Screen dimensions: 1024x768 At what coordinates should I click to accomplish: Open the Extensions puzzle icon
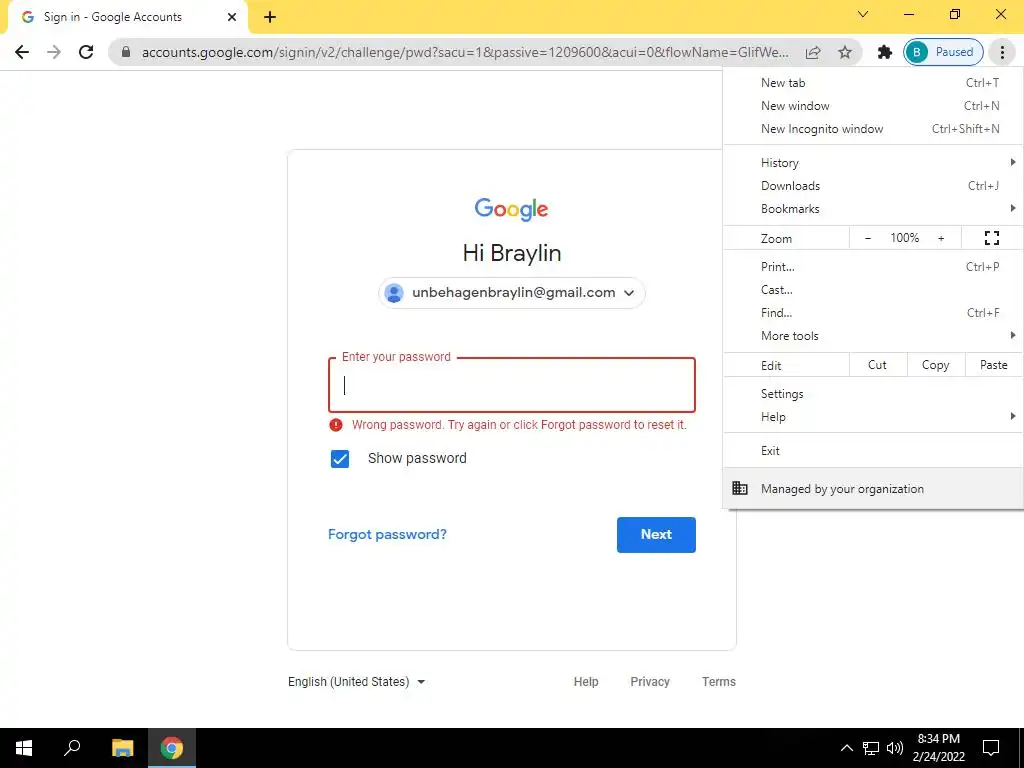point(885,52)
